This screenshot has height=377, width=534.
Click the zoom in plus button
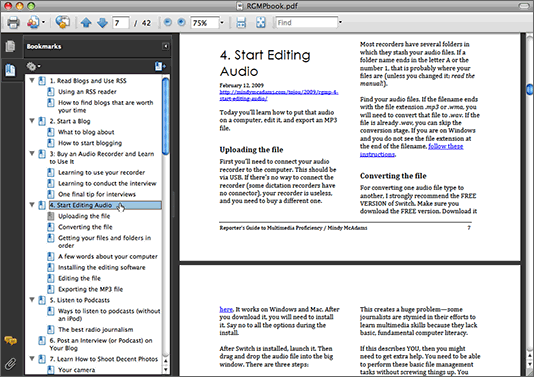pyautogui.click(x=181, y=22)
